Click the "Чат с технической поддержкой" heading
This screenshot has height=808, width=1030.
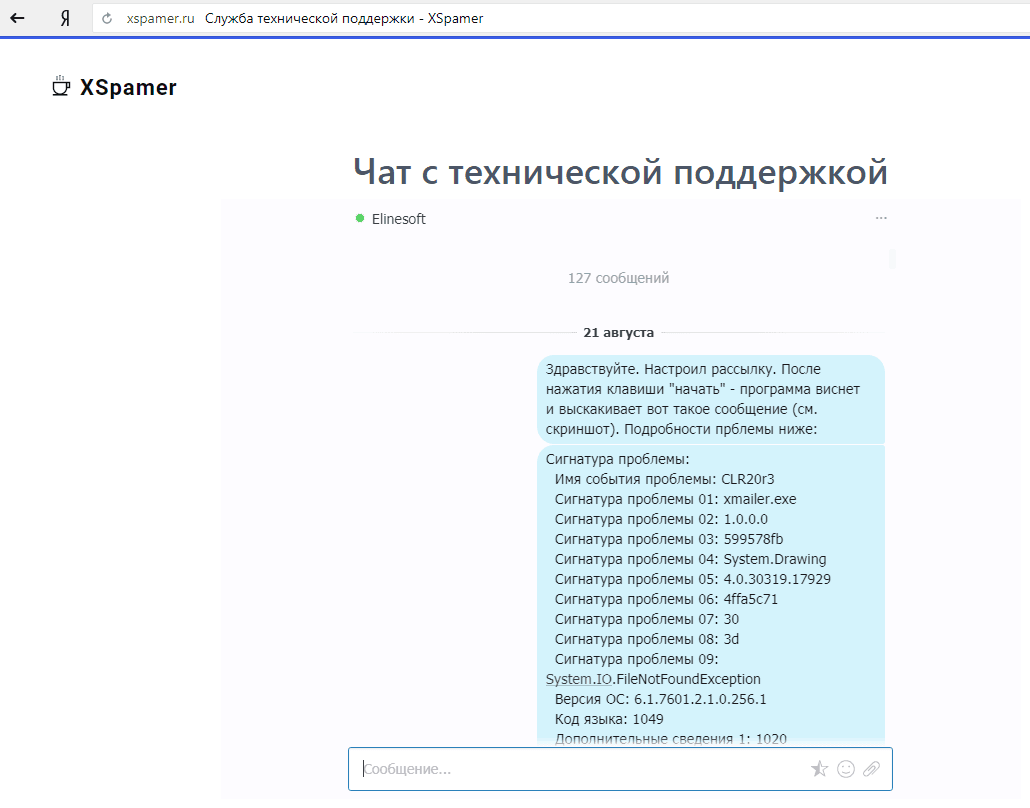pos(620,172)
